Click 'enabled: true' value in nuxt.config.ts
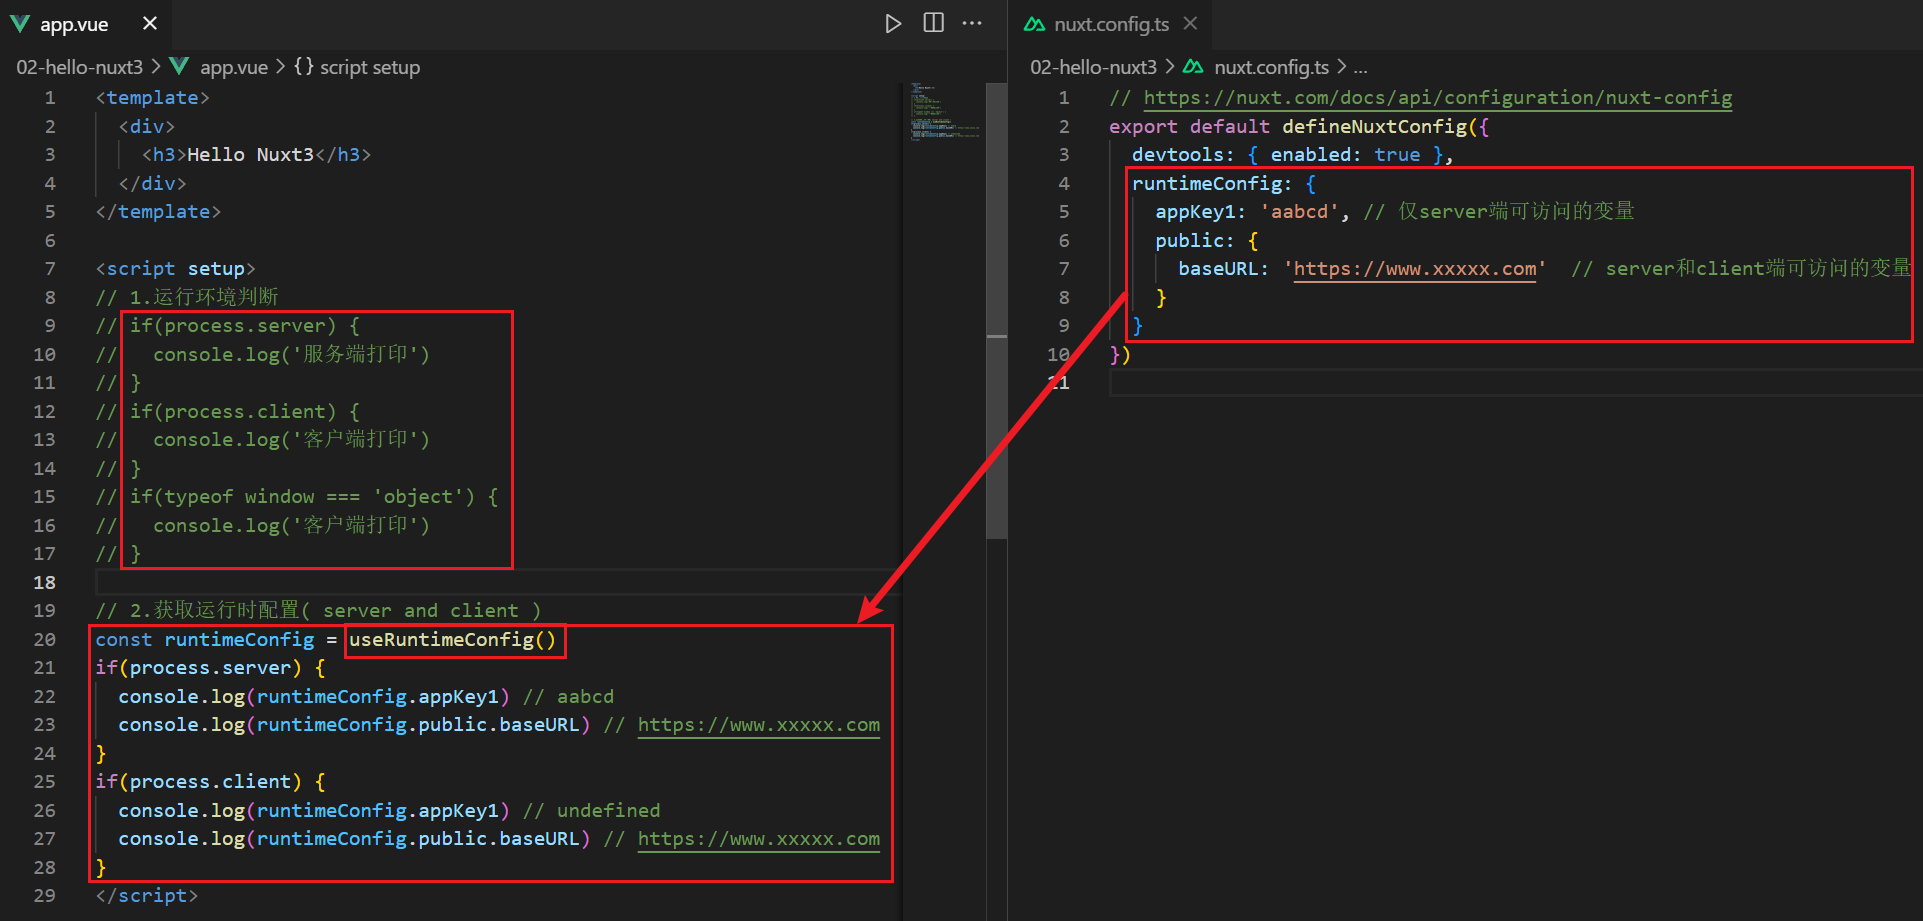1923x921 pixels. pos(1346,155)
